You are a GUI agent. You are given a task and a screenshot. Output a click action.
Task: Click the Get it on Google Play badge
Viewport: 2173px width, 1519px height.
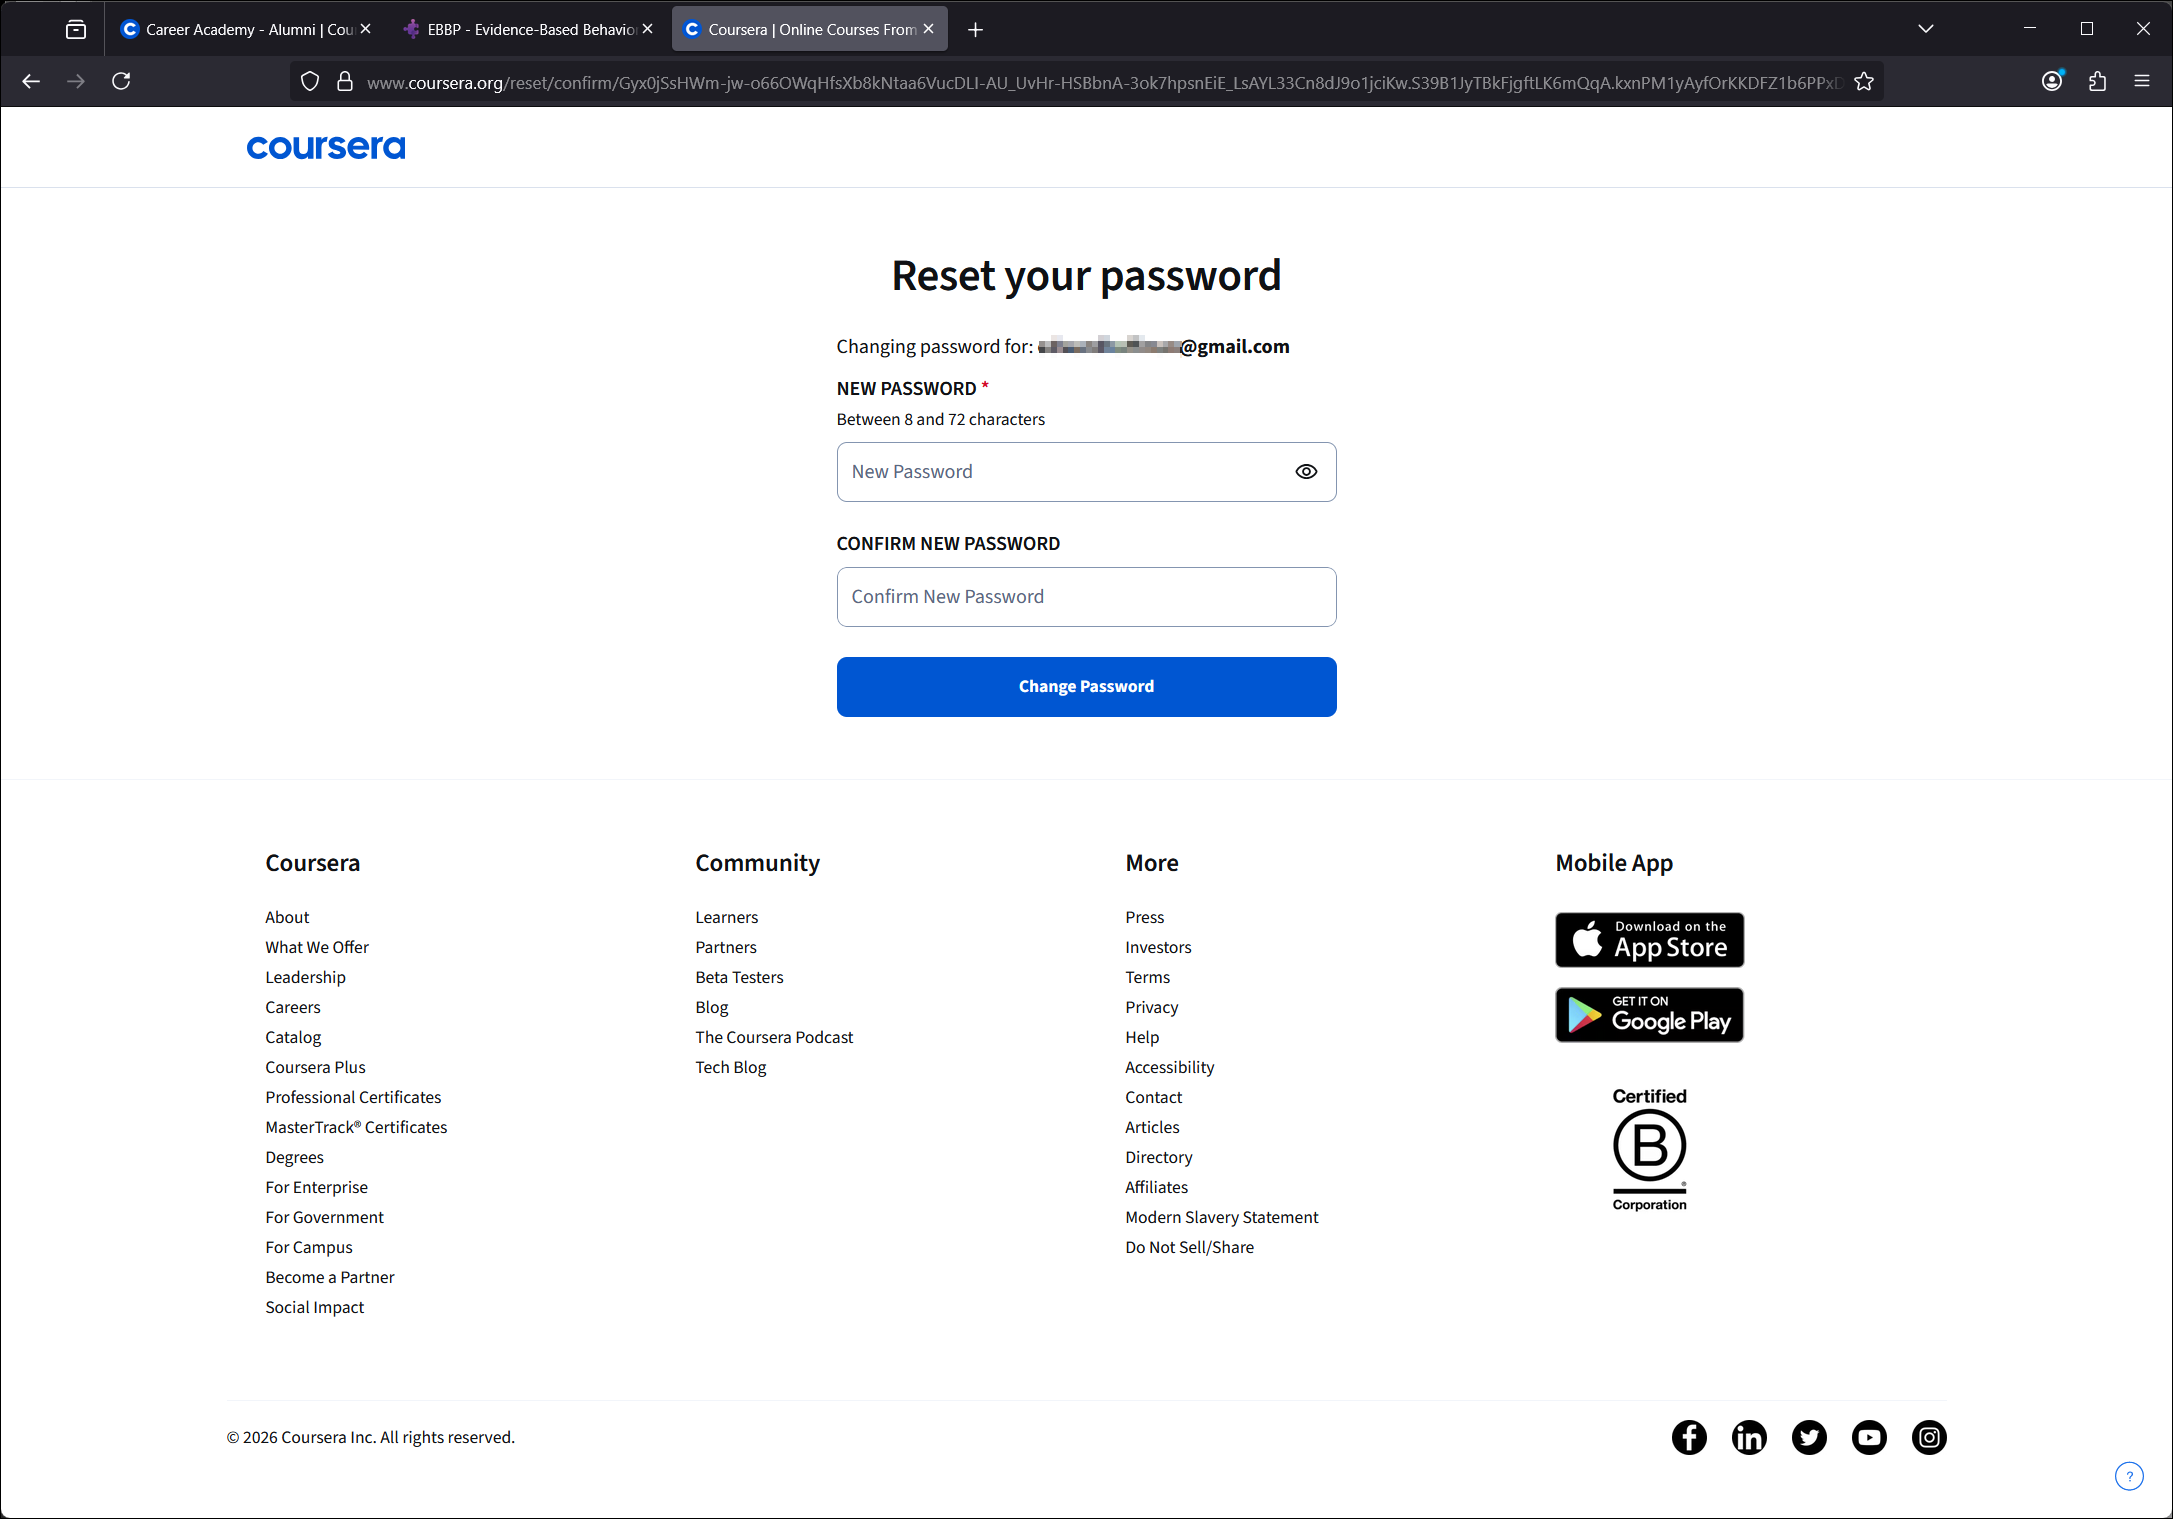tap(1648, 1014)
